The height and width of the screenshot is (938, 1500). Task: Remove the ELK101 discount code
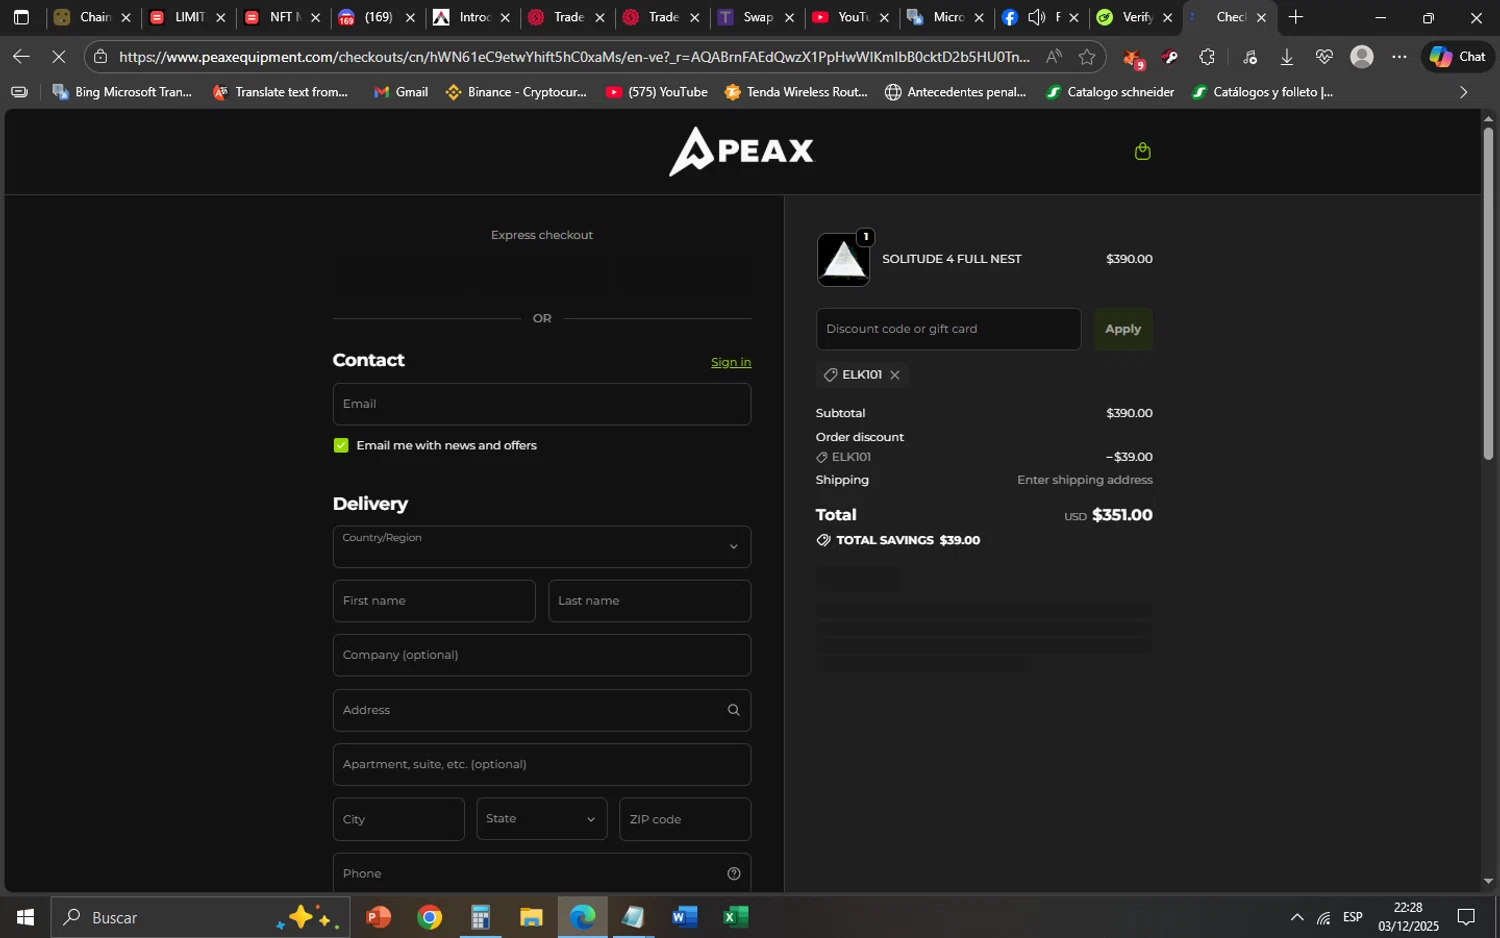point(895,375)
